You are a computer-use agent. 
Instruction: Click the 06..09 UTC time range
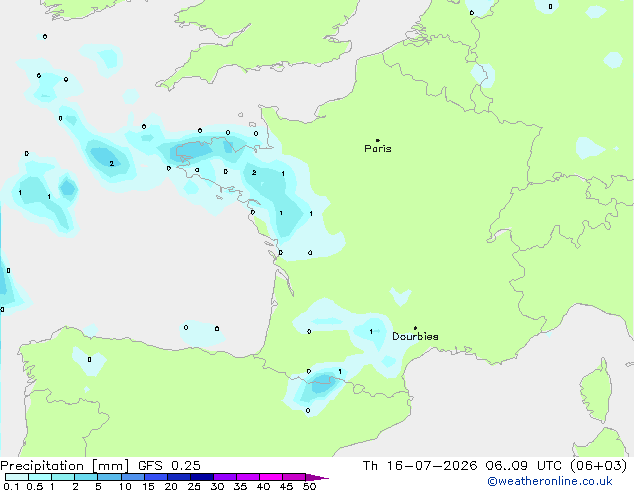[x=524, y=466]
